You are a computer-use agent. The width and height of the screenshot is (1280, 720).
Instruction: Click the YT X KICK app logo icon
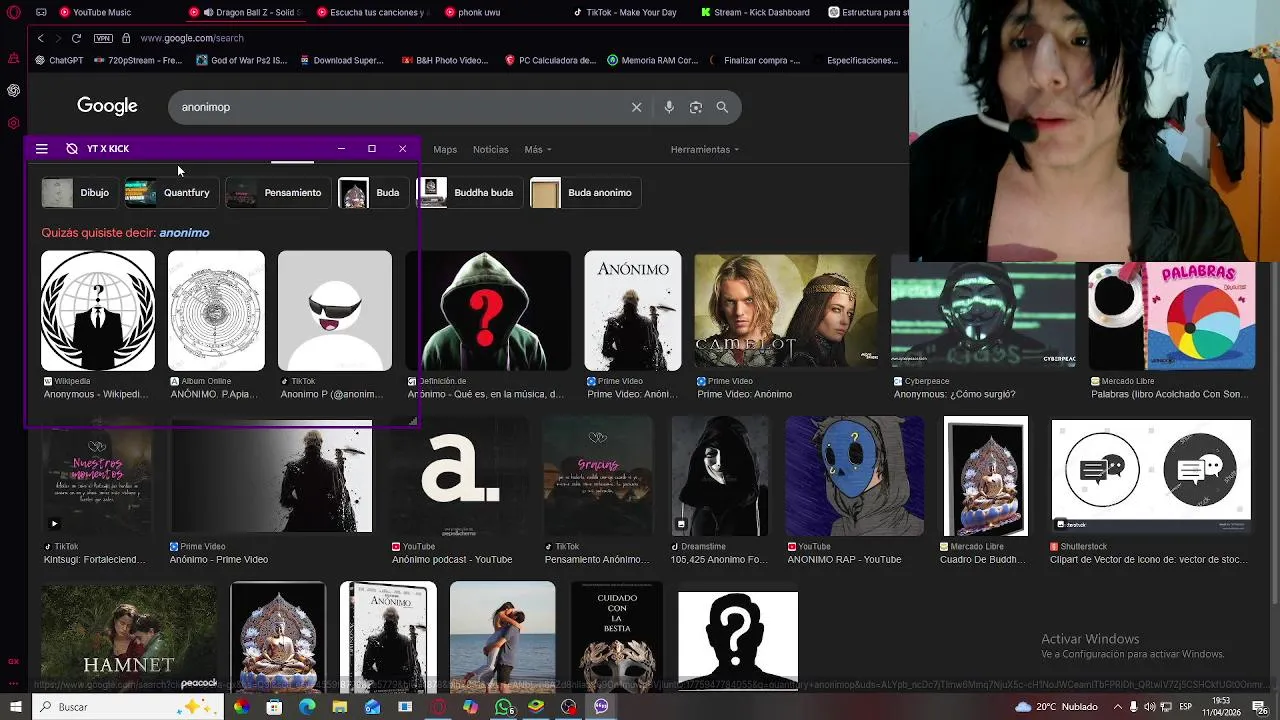click(72, 149)
